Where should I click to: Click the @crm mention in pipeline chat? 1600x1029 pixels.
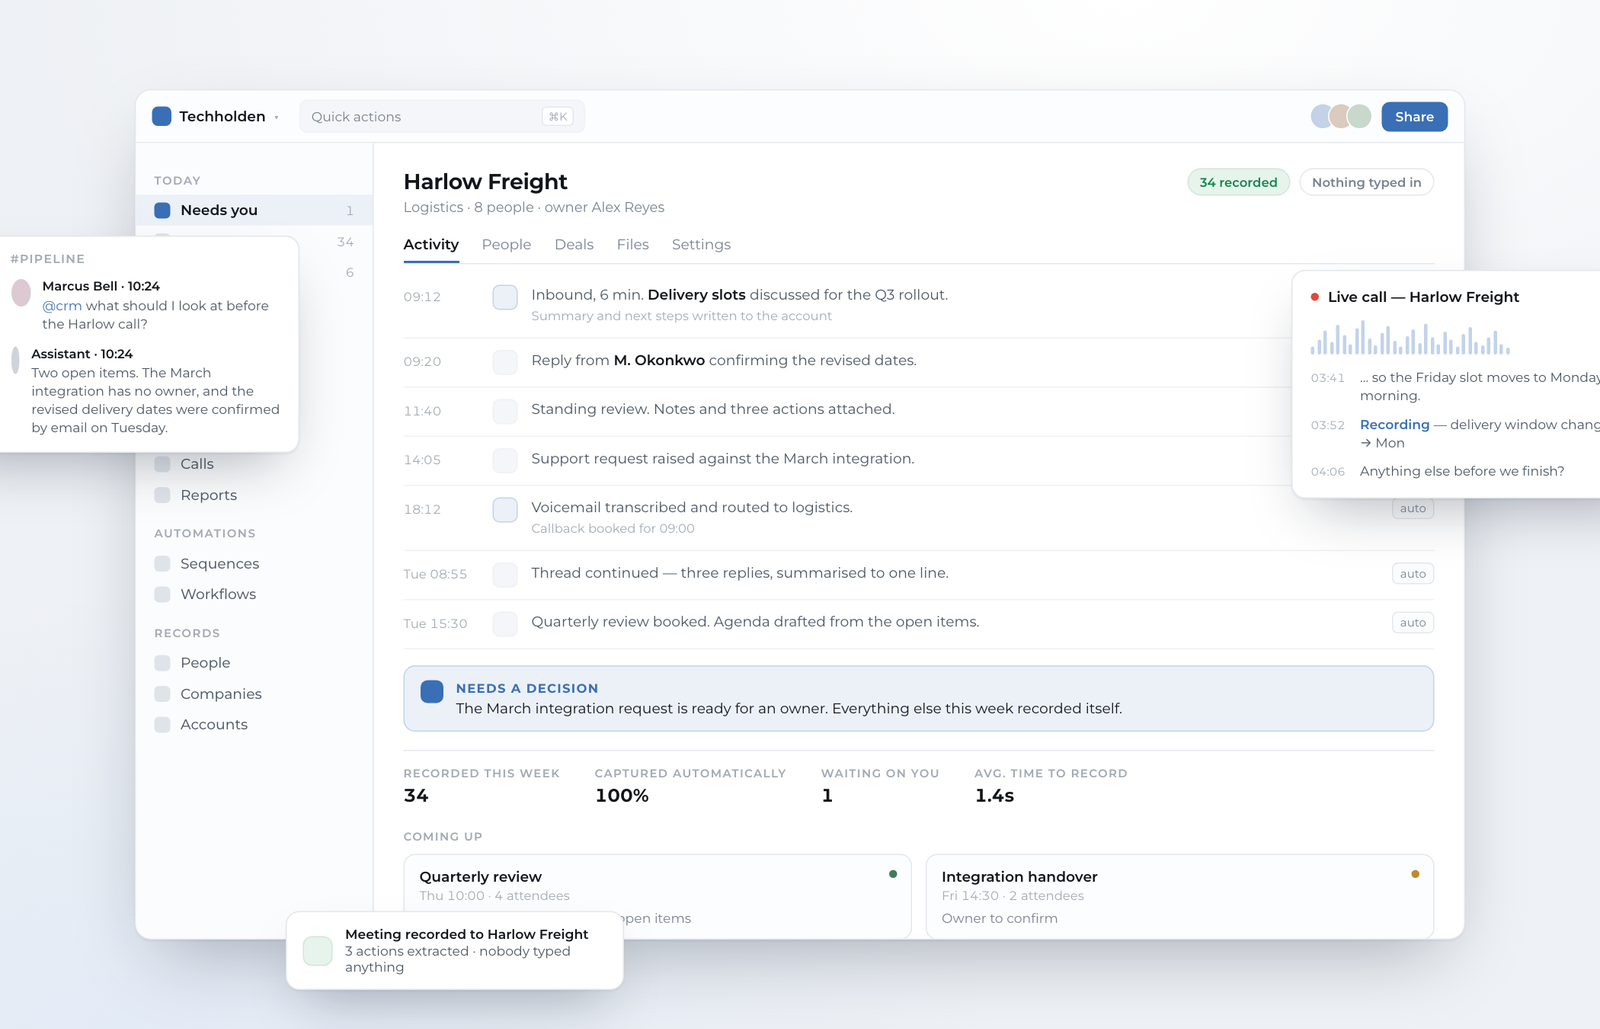(x=62, y=306)
